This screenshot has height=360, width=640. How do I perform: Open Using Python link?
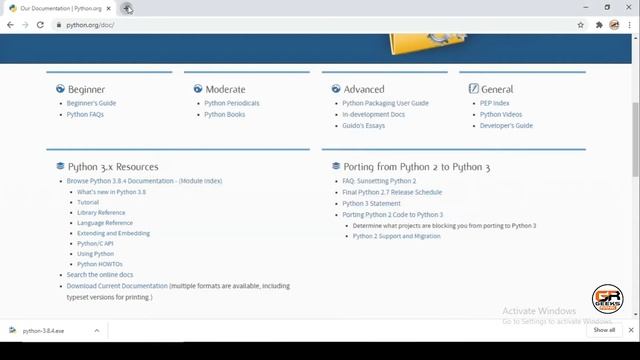(x=95, y=254)
